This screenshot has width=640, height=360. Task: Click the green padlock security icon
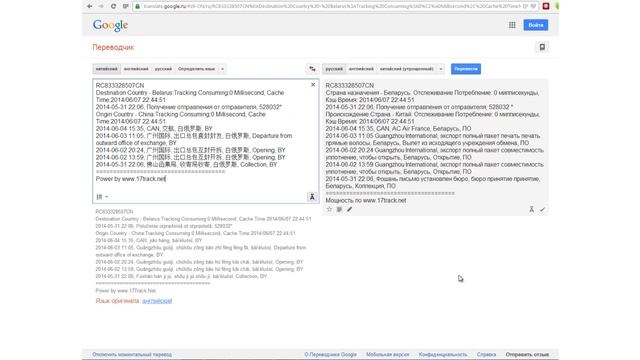pos(138,6)
